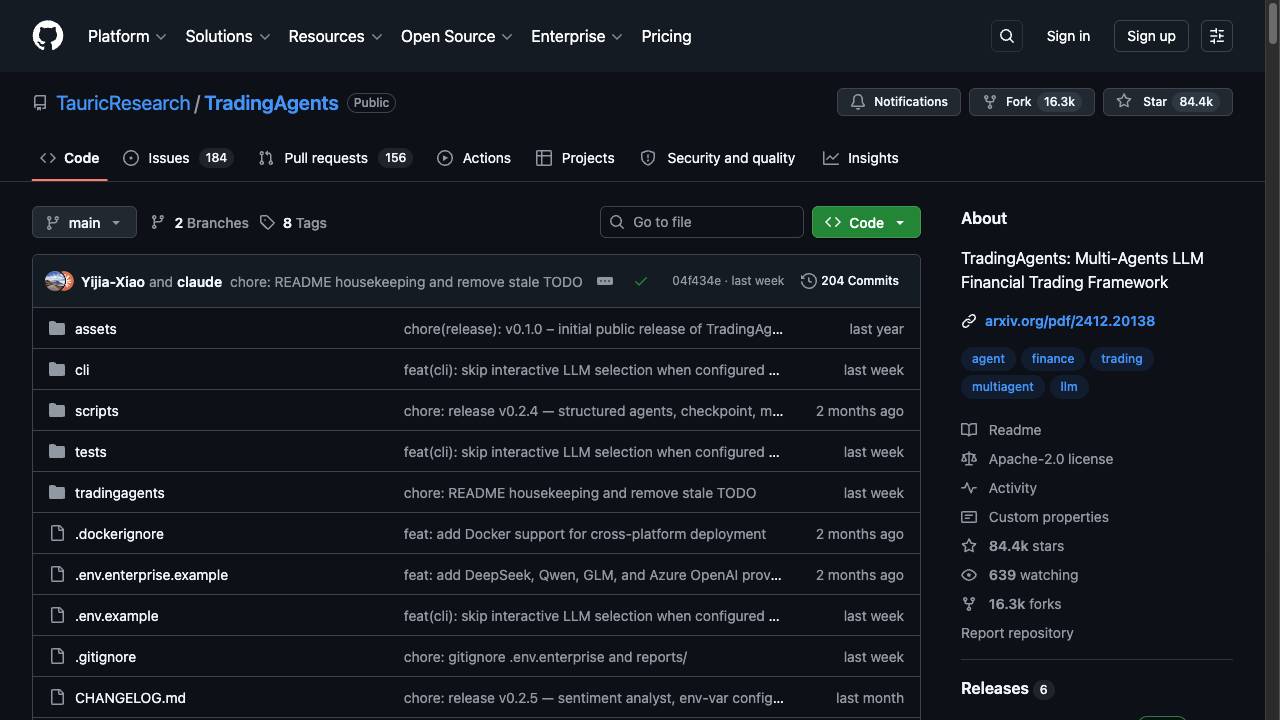This screenshot has width=1280, height=720.
Task: Click the .gitignore file icon
Action: click(x=57, y=656)
